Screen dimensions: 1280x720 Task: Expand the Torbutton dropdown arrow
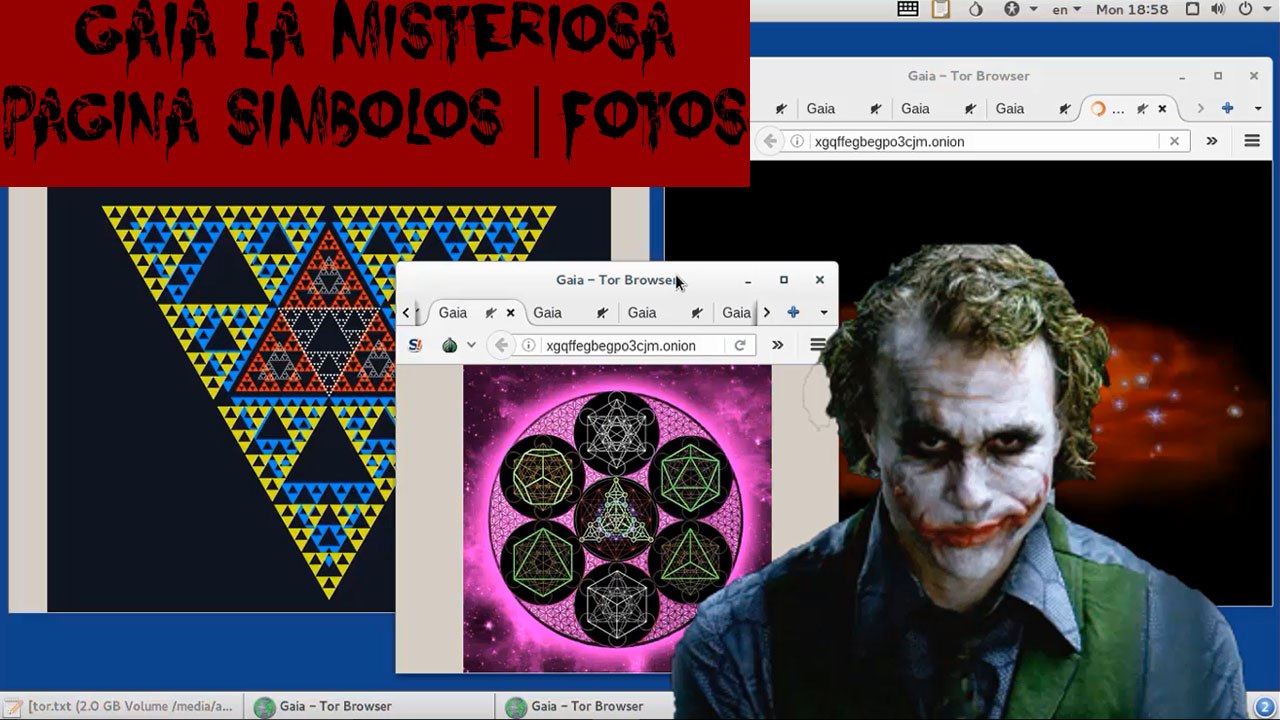(471, 345)
